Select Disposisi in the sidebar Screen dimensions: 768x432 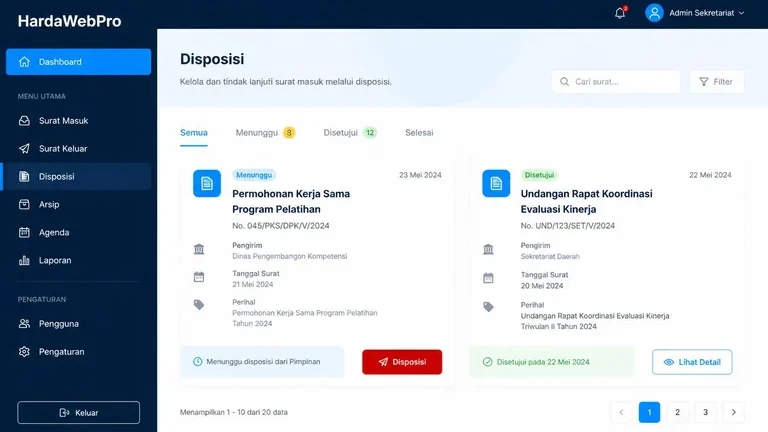tap(78, 176)
